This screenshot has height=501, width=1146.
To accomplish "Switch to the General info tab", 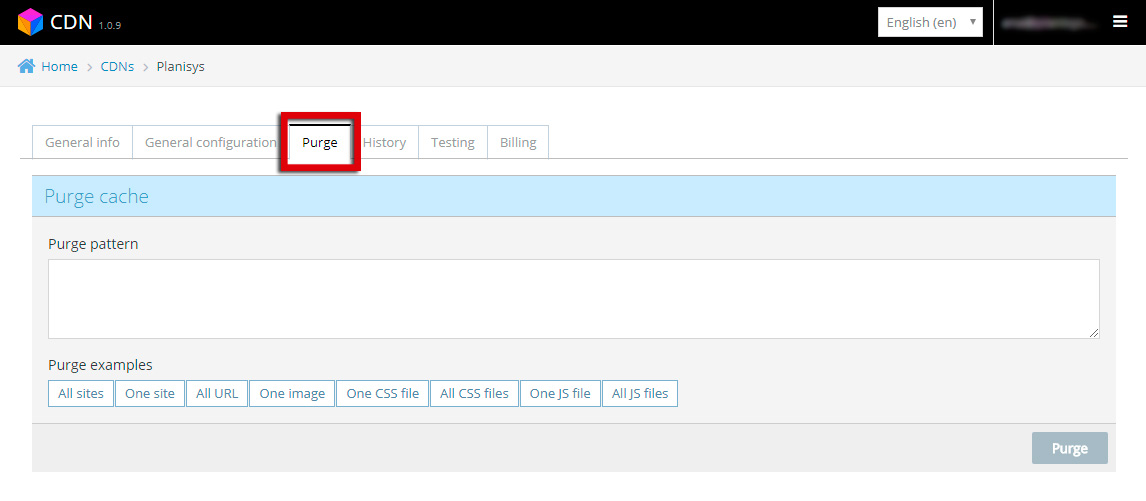I will (83, 143).
